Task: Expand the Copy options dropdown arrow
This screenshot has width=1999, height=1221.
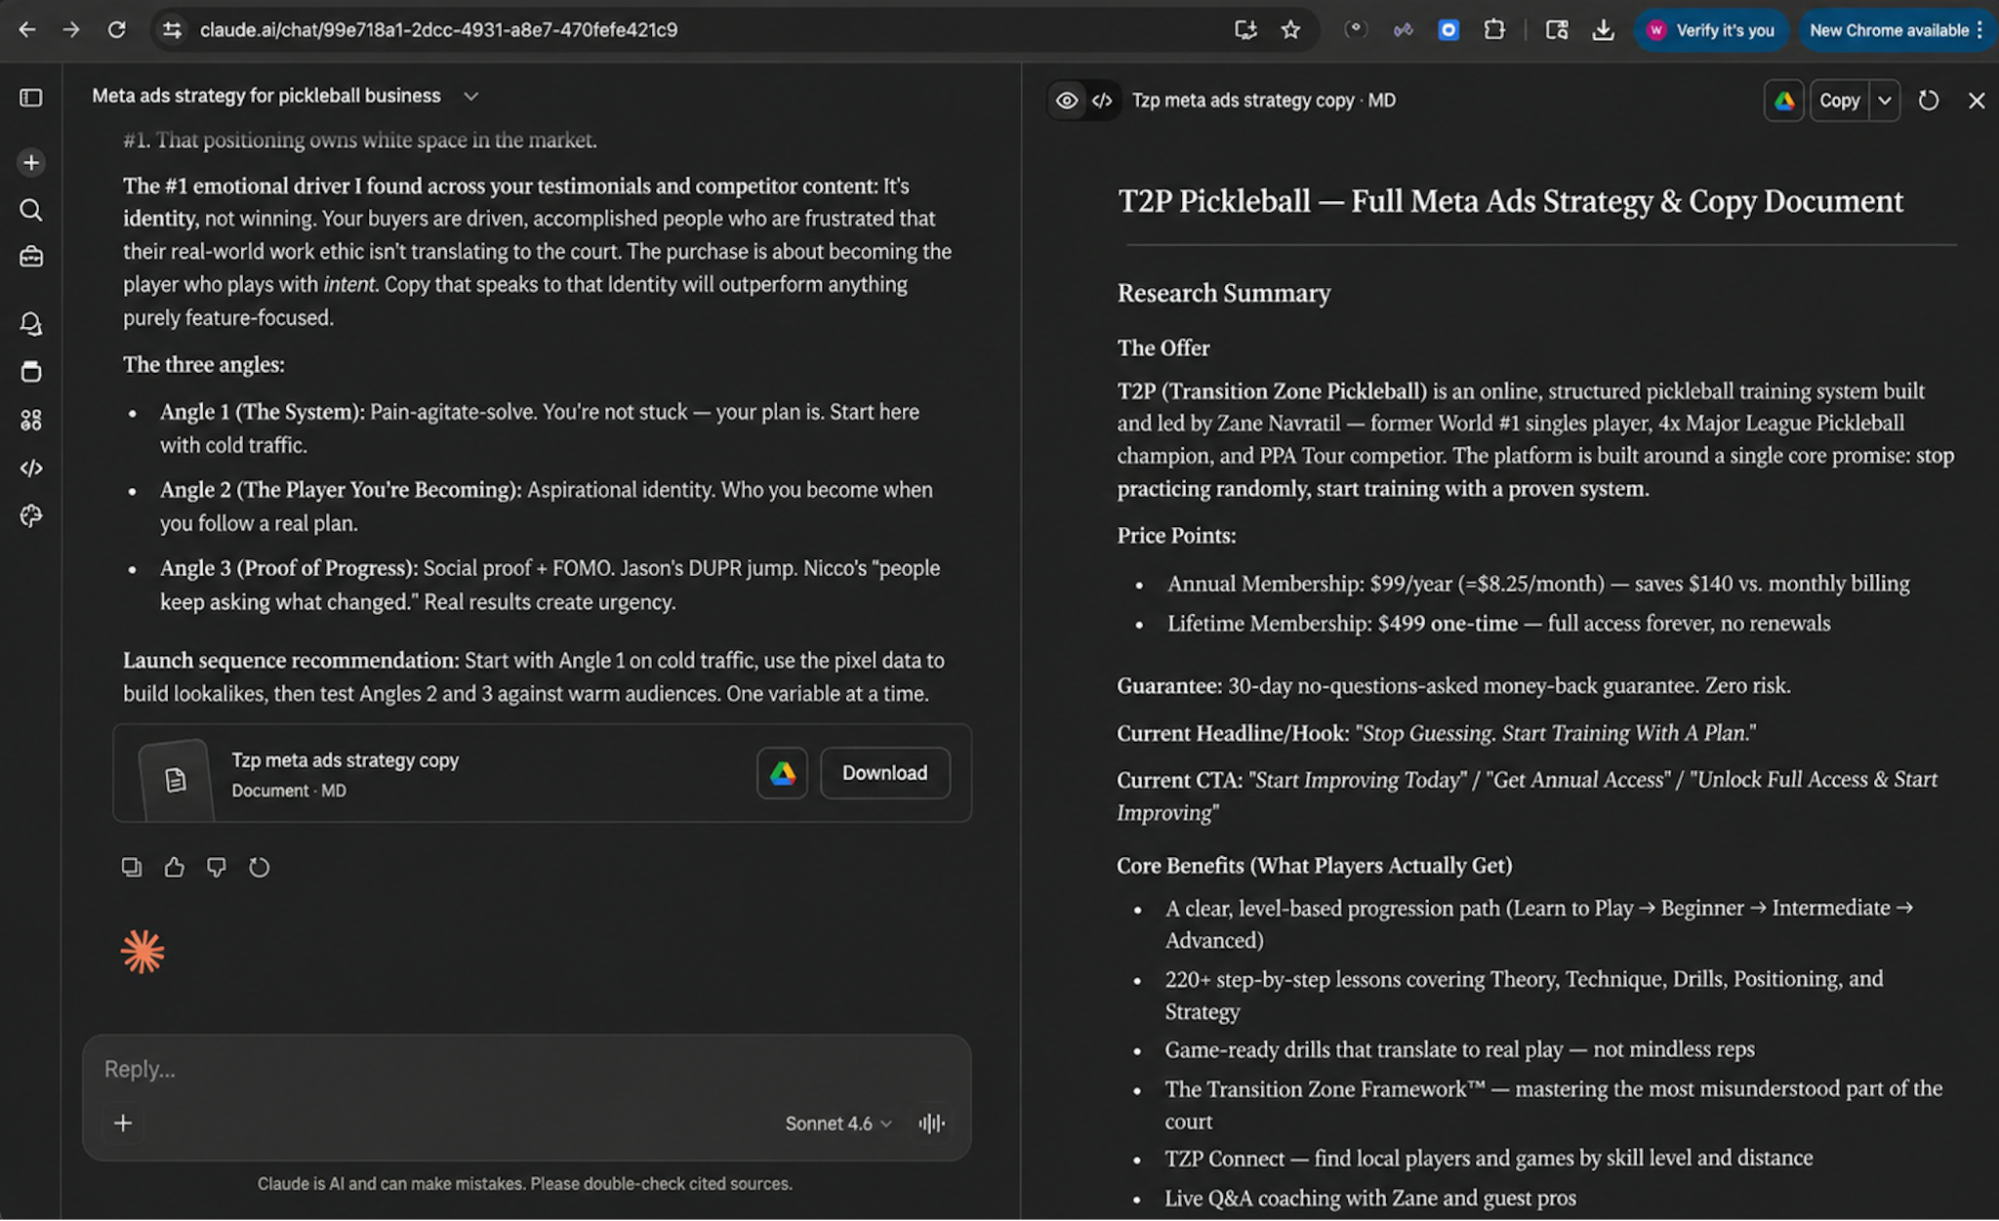Action: (x=1885, y=100)
